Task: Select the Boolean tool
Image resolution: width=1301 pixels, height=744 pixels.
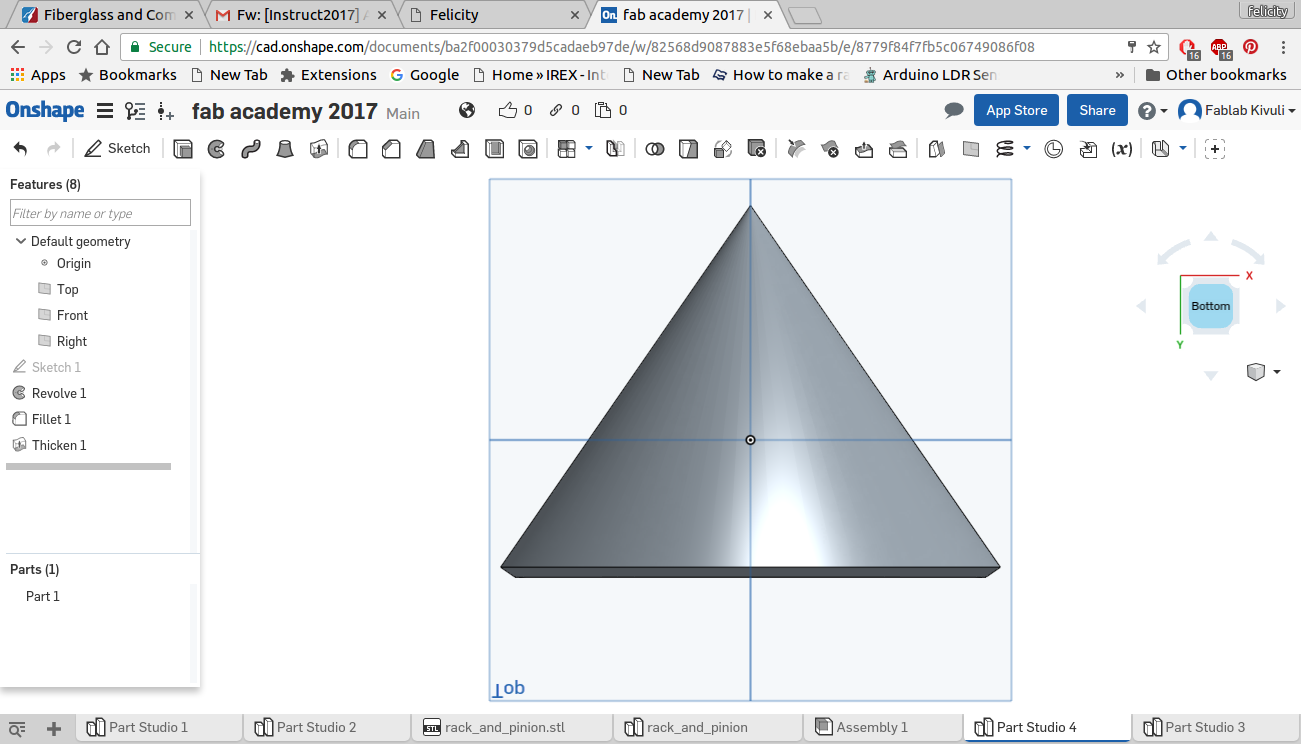Action: click(655, 149)
